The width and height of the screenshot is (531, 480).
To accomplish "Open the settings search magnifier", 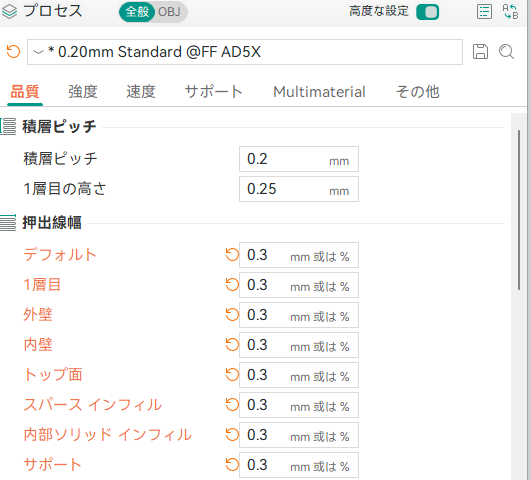I will [x=506, y=52].
